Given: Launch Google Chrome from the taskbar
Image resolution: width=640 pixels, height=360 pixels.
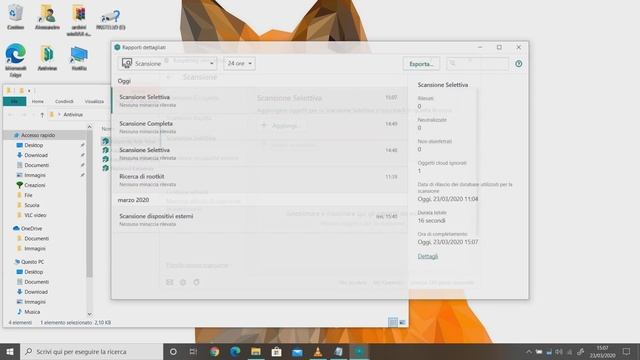Looking at the screenshot, I should tap(214, 351).
